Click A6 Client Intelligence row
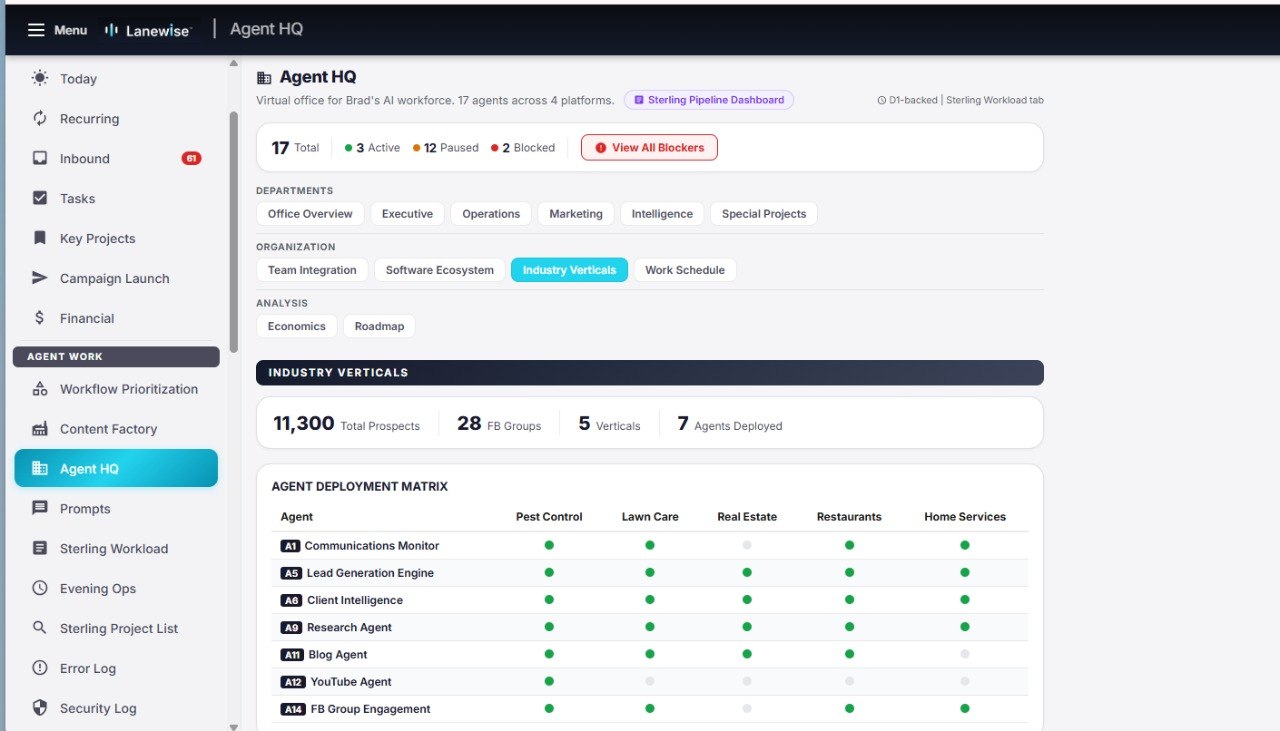Viewport: 1280px width, 731px height. point(650,600)
